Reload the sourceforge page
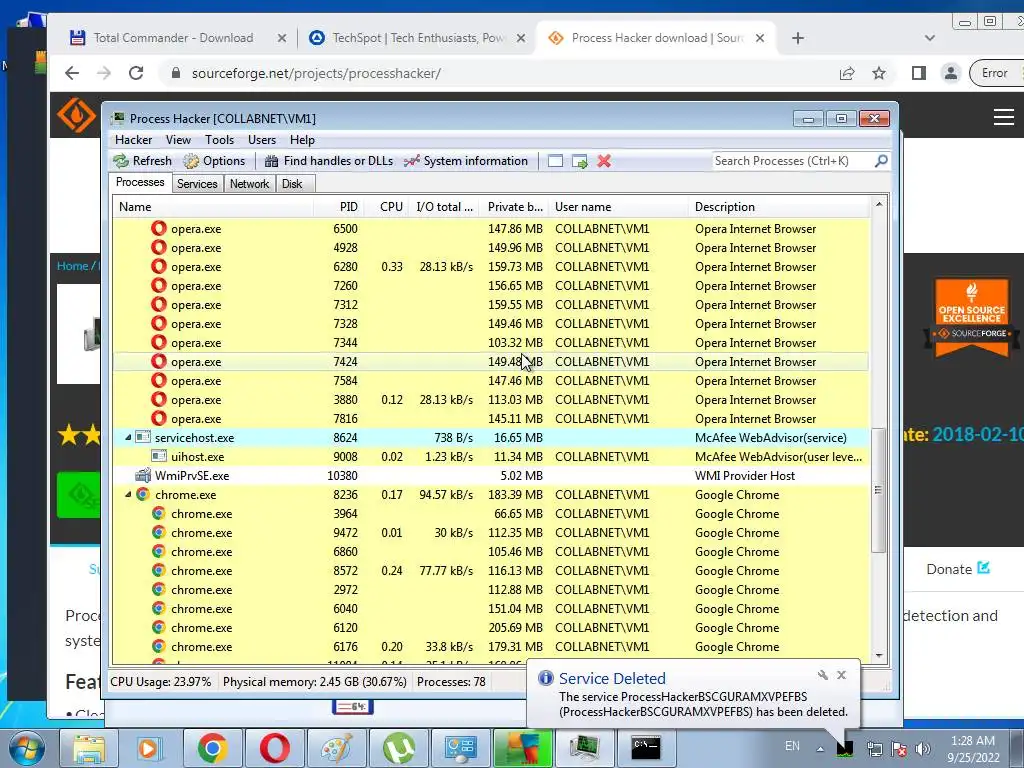This screenshot has height=768, width=1024. 136,73
